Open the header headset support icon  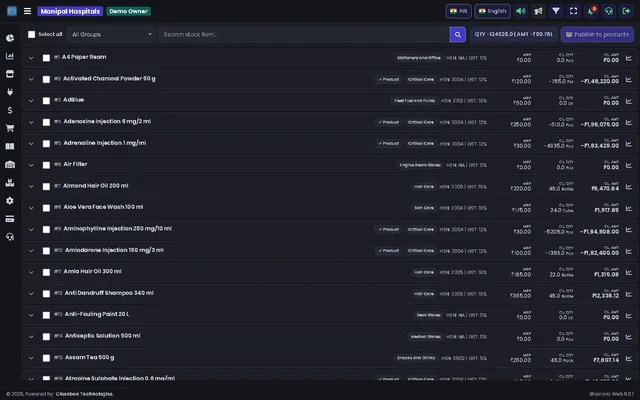(x=609, y=11)
